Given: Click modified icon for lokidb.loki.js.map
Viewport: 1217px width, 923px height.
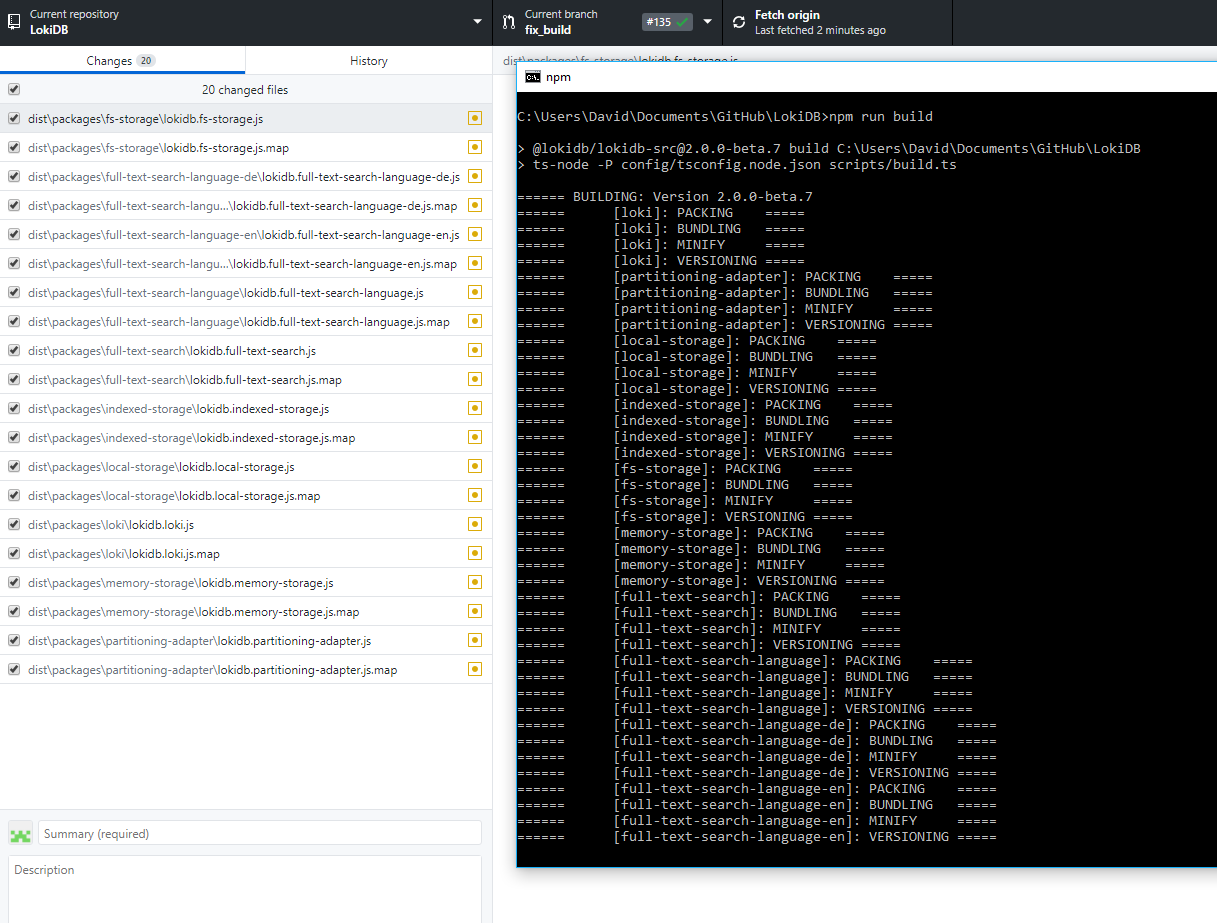Looking at the screenshot, I should click(474, 553).
